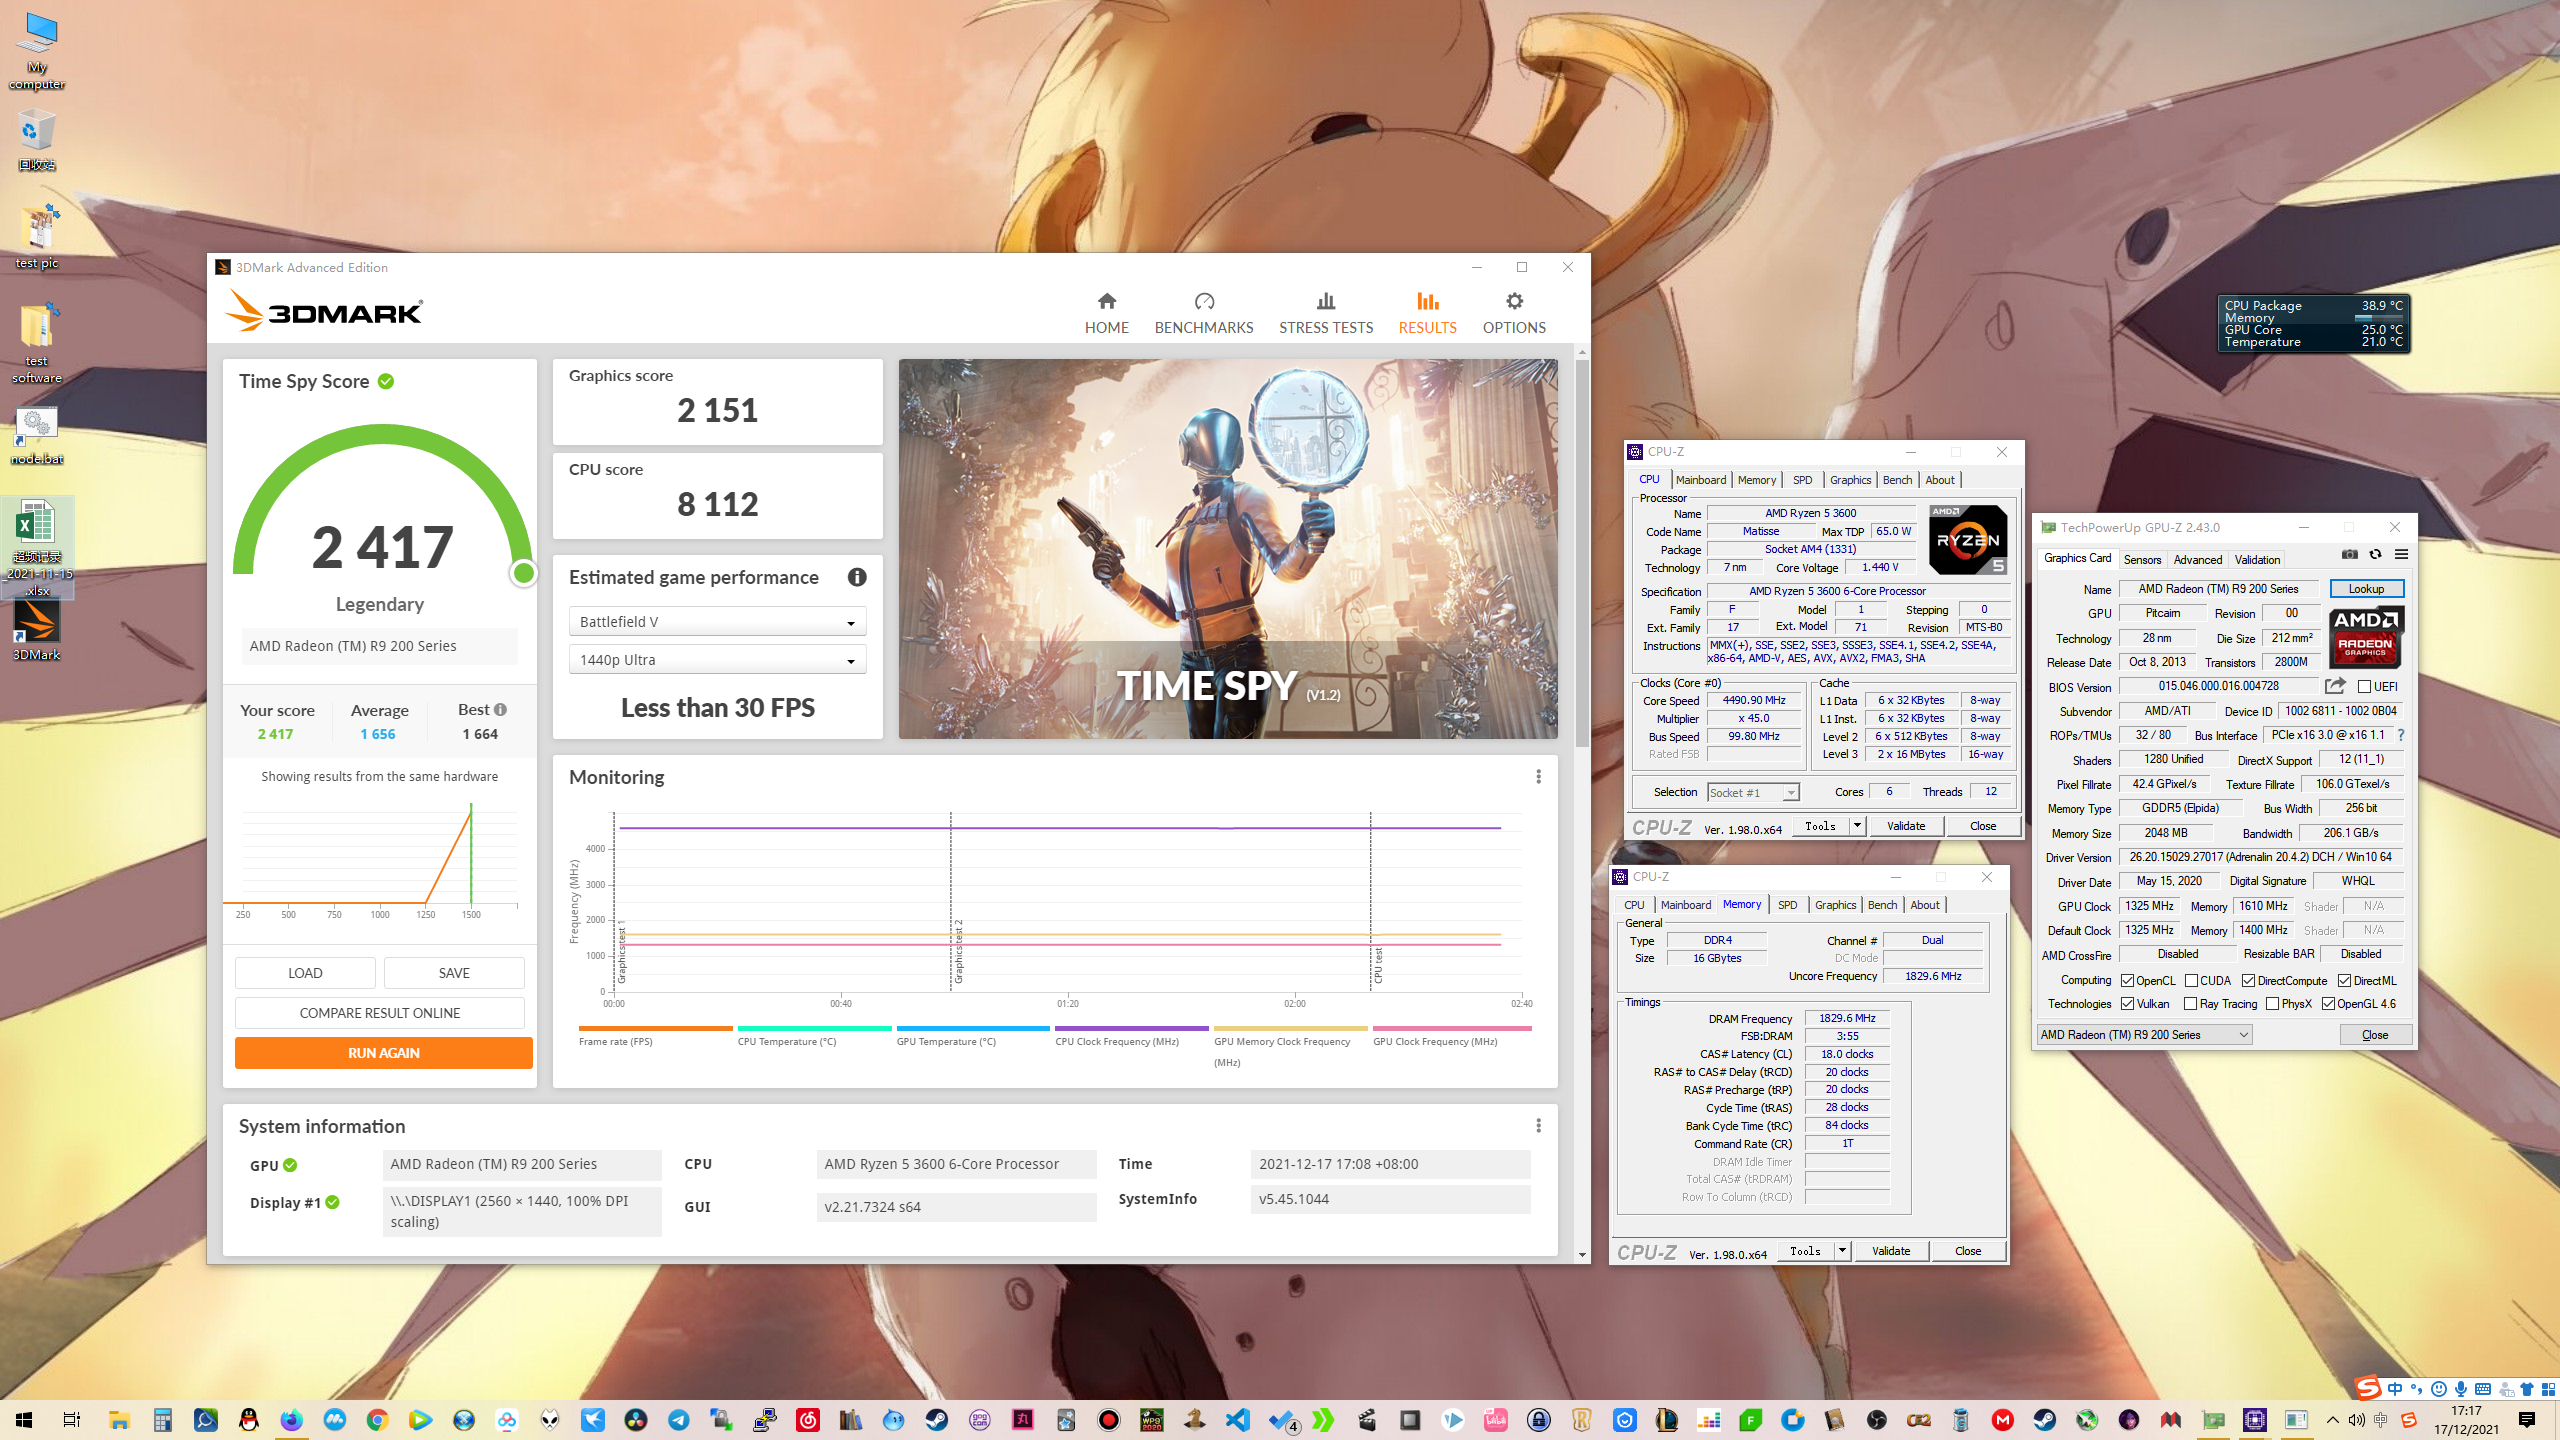Open the Validation tab in GPU-Z
Image resolution: width=2560 pixels, height=1440 pixels.
pos(2257,560)
